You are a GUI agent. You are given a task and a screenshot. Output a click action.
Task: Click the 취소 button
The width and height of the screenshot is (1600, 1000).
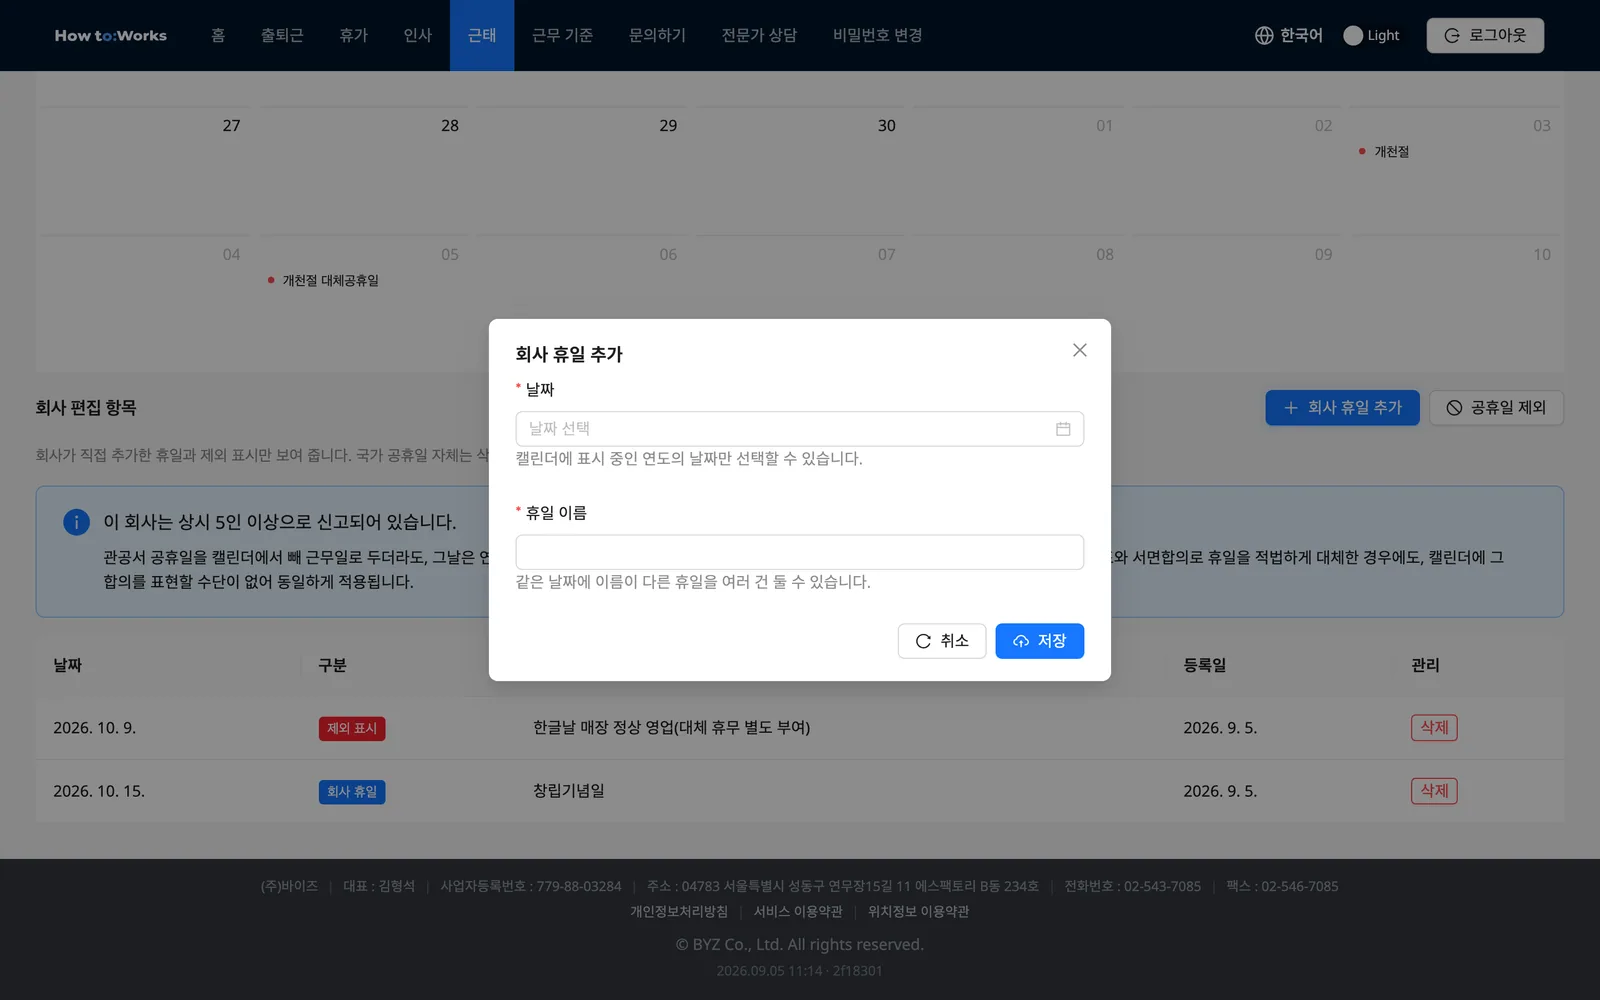(941, 641)
